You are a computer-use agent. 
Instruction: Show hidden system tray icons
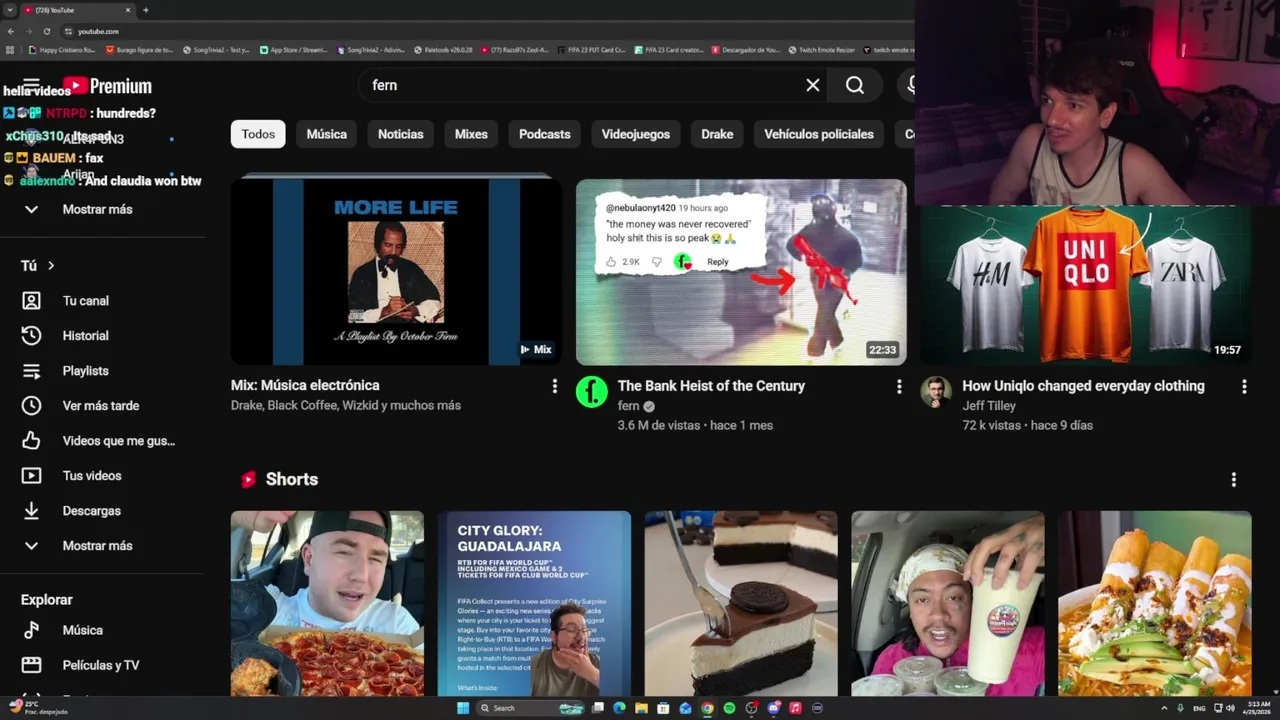(1164, 708)
